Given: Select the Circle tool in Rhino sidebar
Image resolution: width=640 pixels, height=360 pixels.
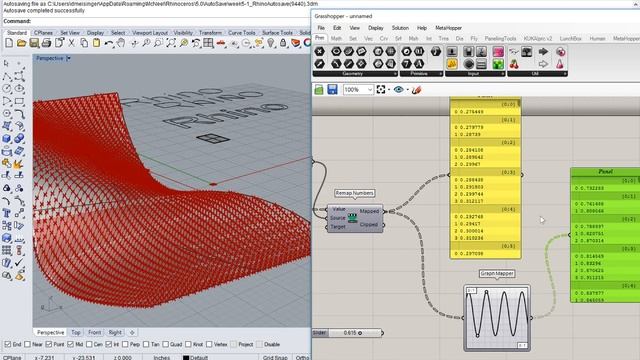Looking at the screenshot, I should pos(7,88).
